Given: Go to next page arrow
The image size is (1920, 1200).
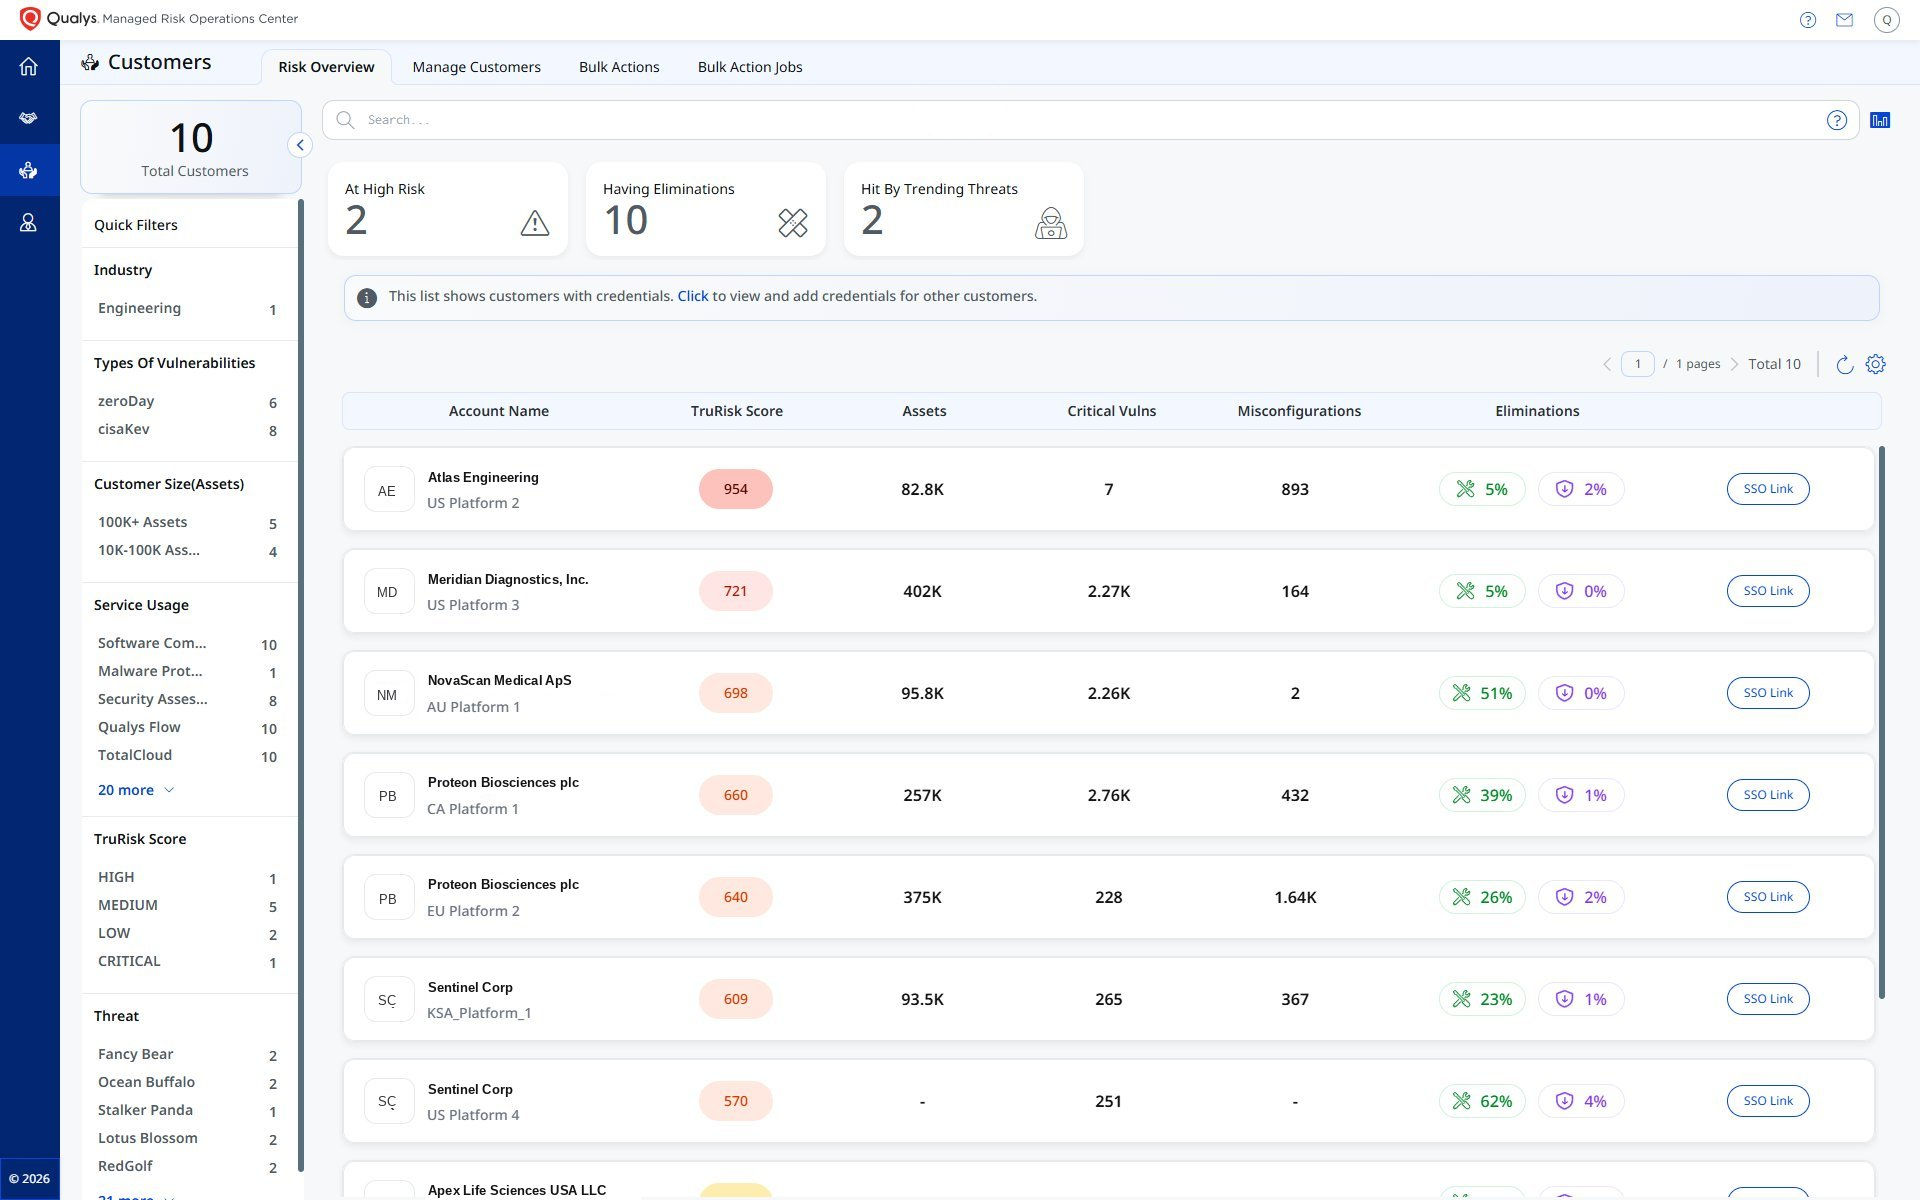Looking at the screenshot, I should 1734,365.
